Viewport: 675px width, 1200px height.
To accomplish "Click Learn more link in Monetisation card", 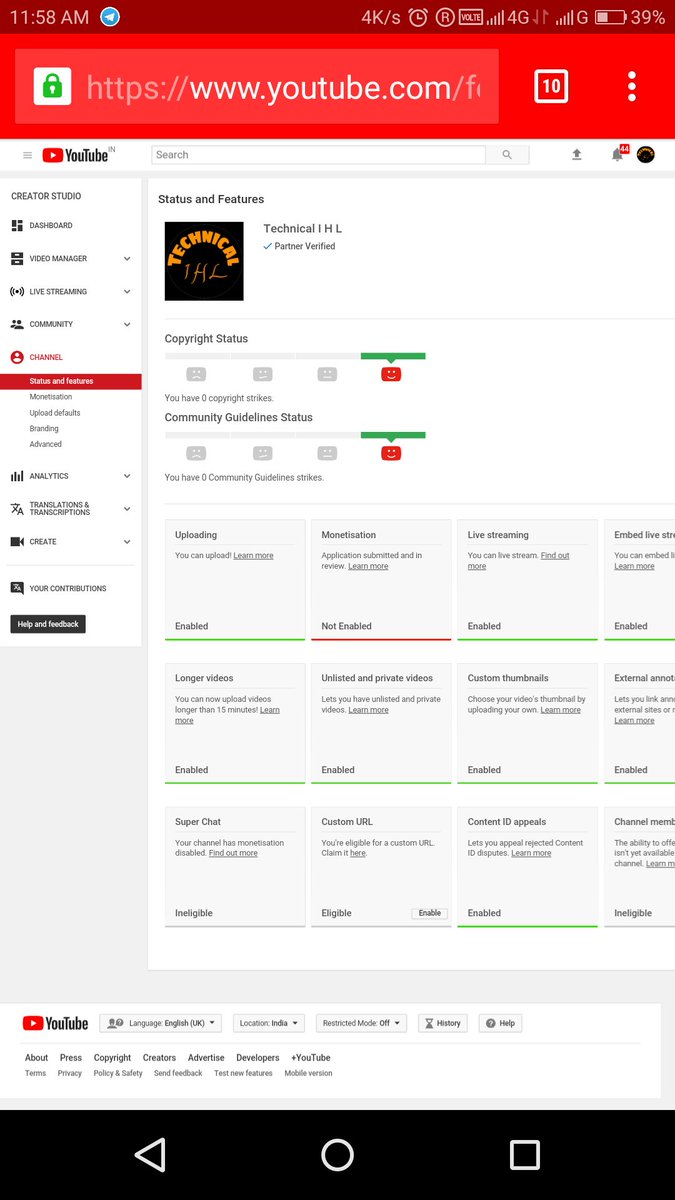I will 368,566.
